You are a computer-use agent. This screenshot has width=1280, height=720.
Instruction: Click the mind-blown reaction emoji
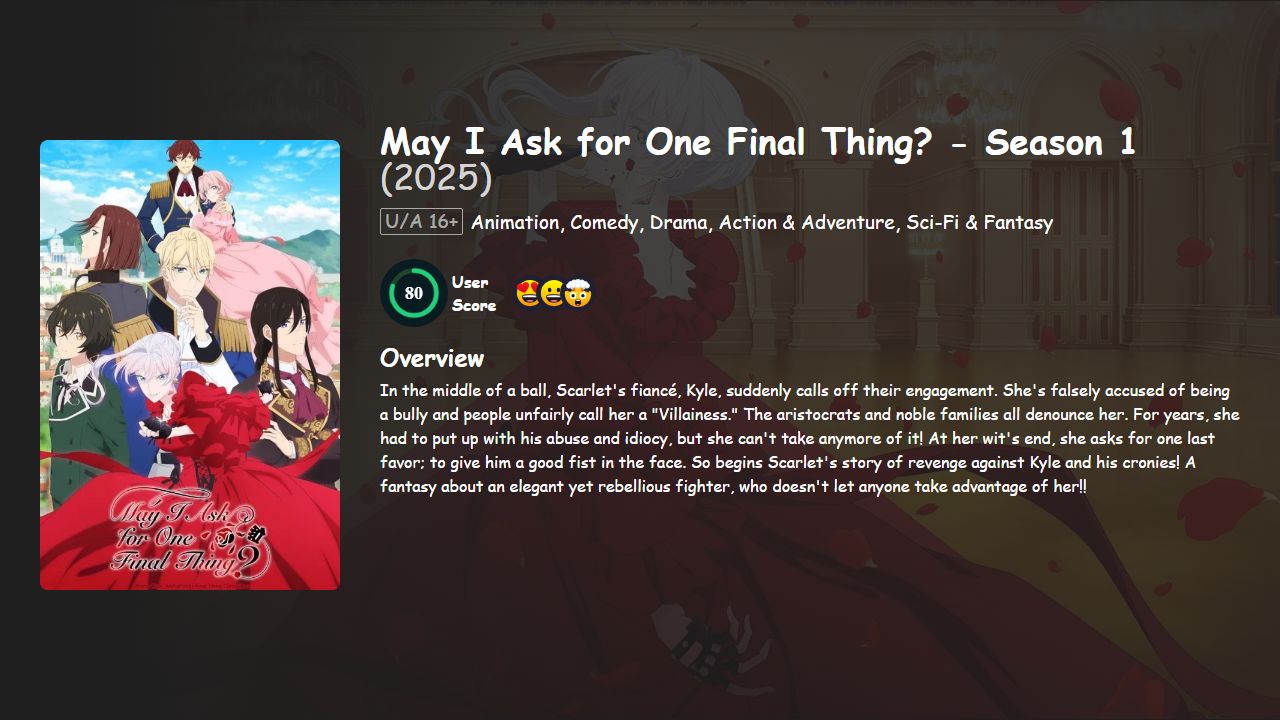point(578,293)
